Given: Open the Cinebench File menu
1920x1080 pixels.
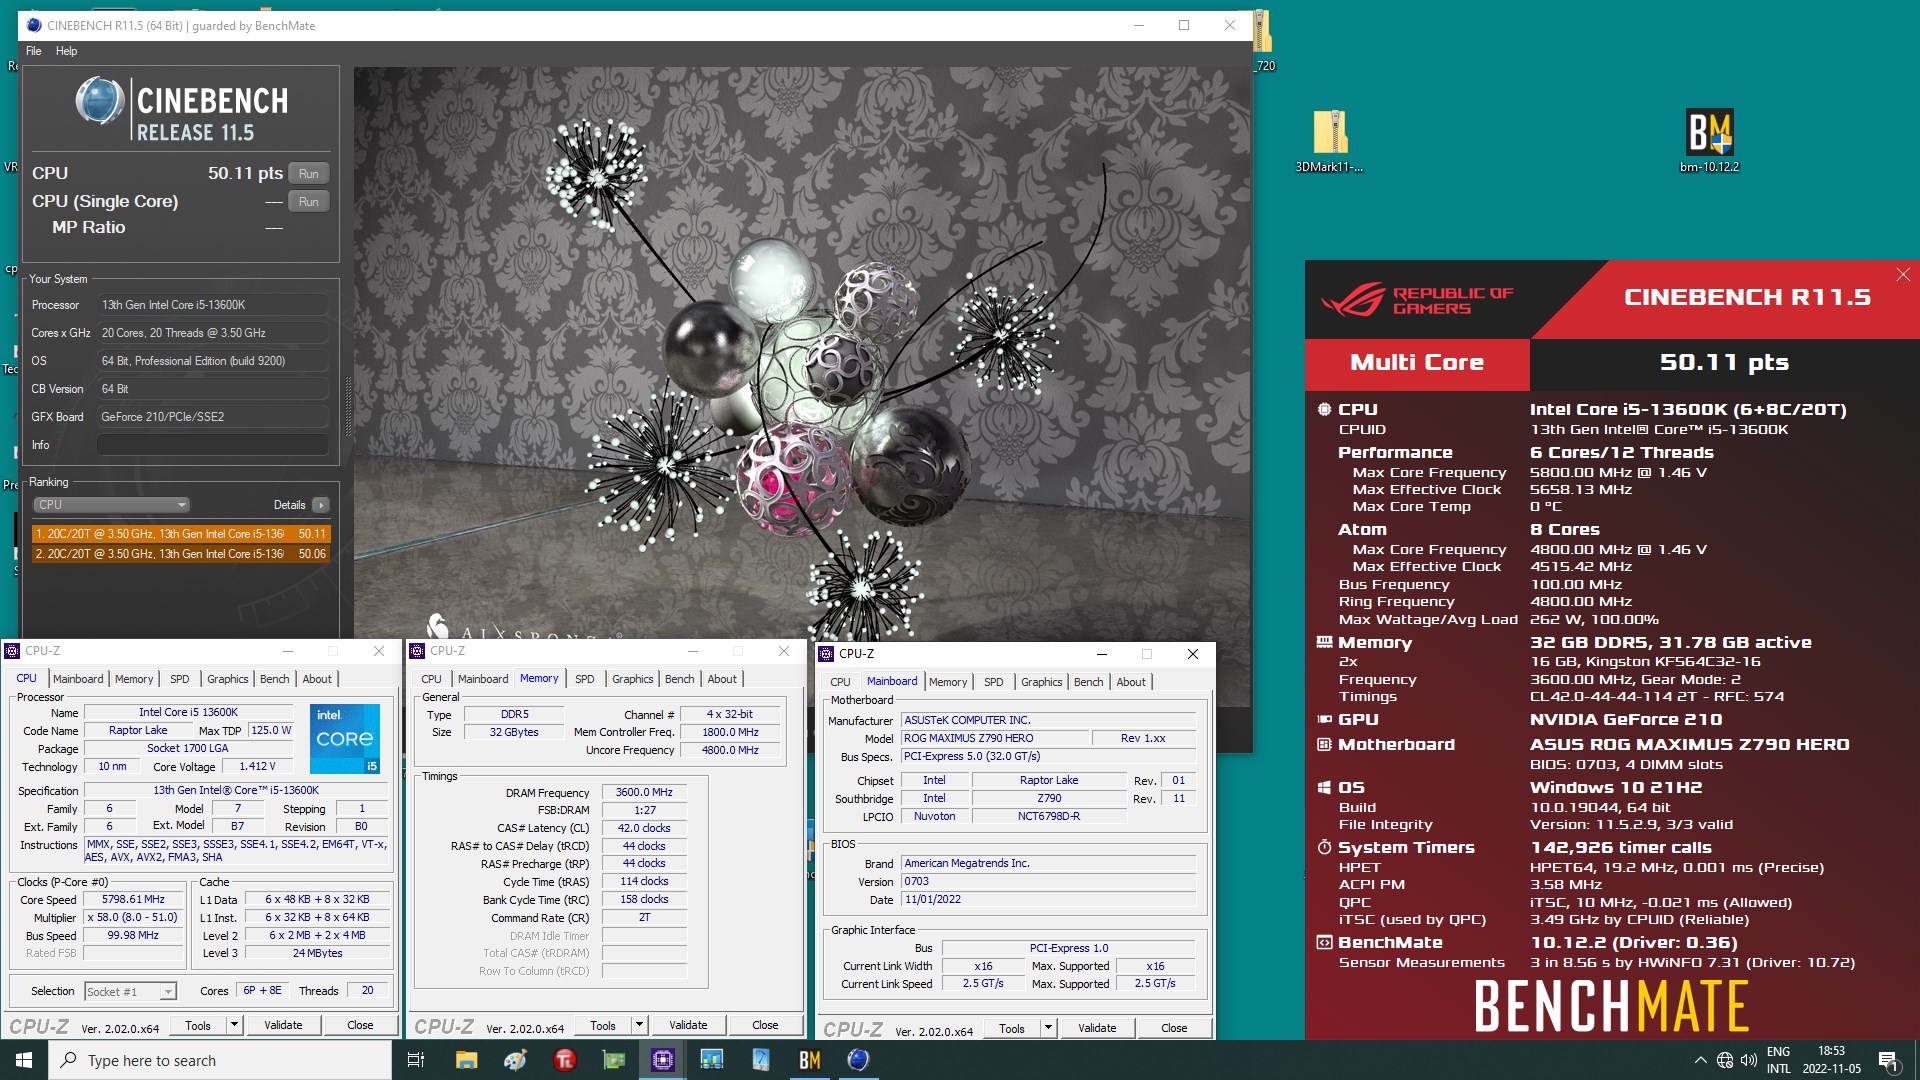Looking at the screenshot, I should coord(33,51).
